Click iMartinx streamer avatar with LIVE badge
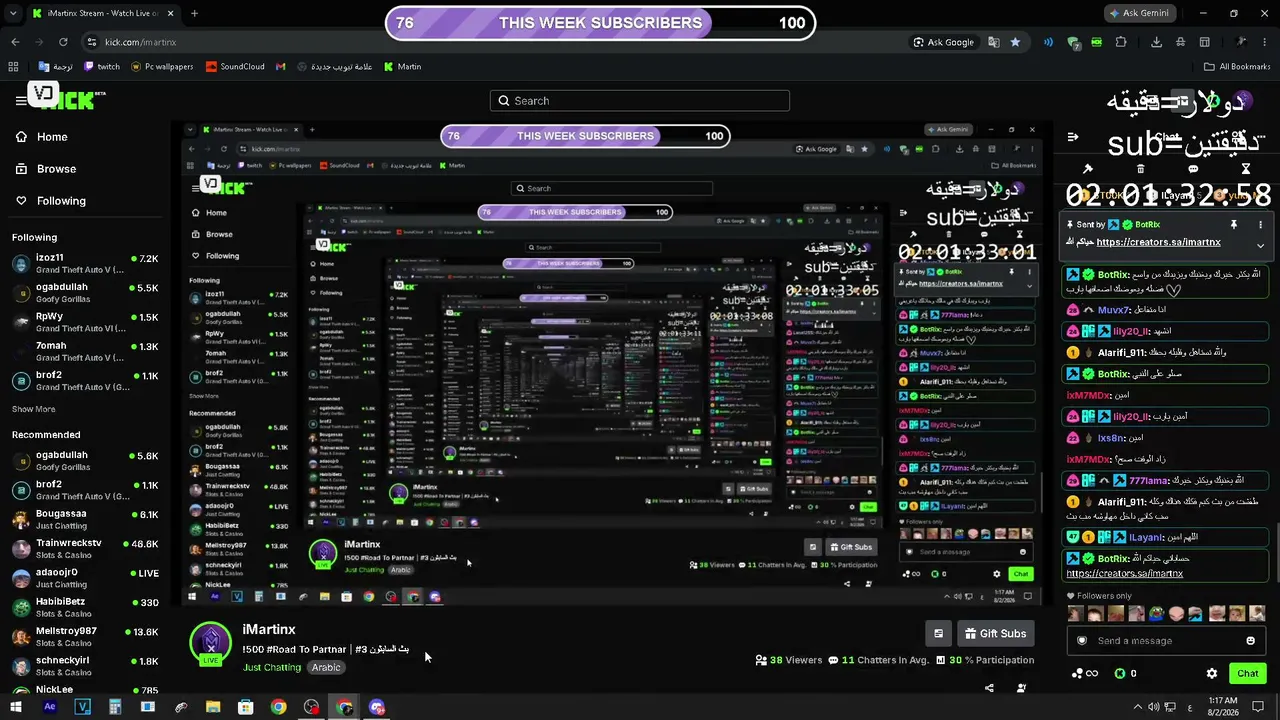Screen dimensions: 1280x720 pyautogui.click(x=211, y=644)
